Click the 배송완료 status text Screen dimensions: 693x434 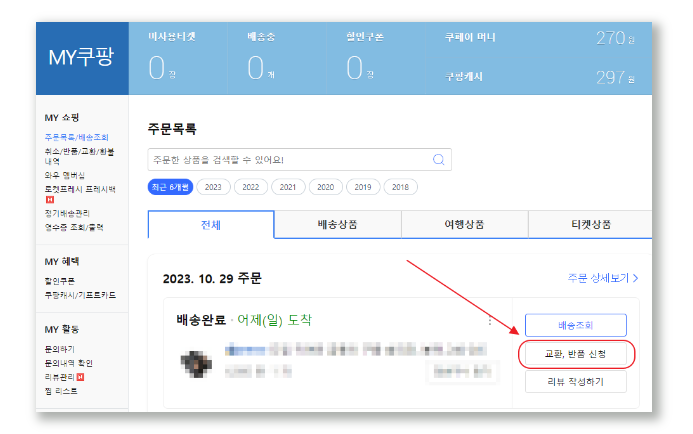click(x=201, y=320)
